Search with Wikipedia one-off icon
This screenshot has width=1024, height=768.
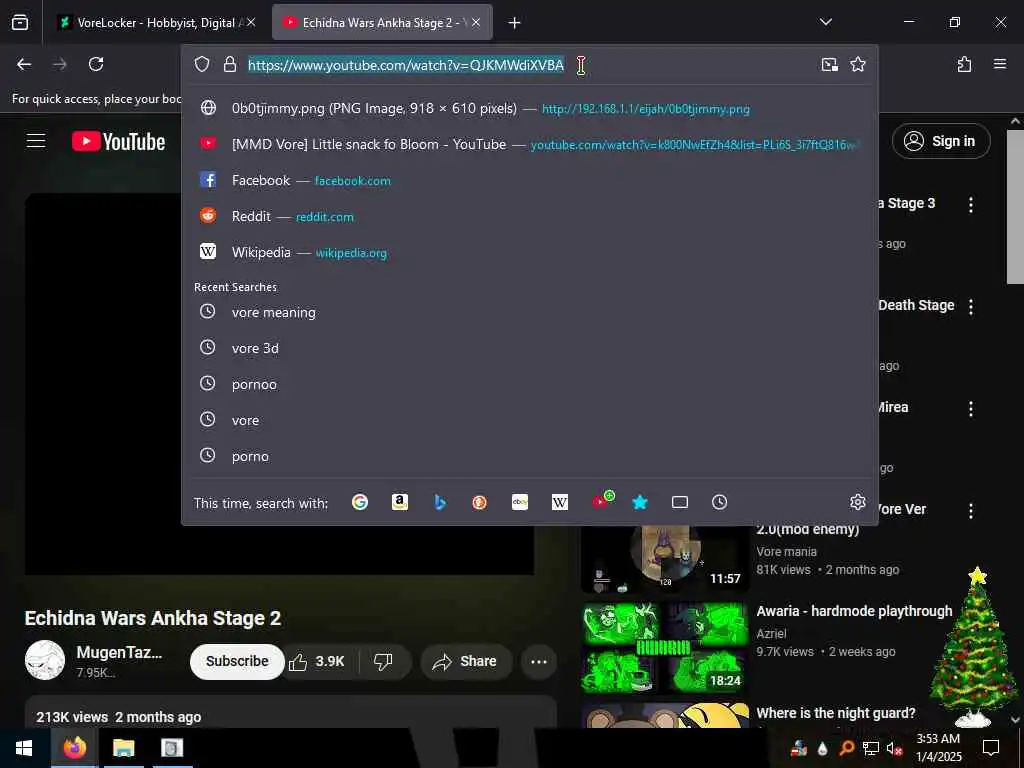pos(560,502)
